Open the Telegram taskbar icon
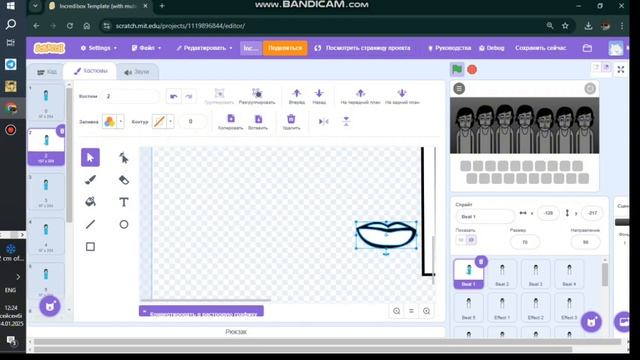The height and width of the screenshot is (360, 640). pos(11,64)
